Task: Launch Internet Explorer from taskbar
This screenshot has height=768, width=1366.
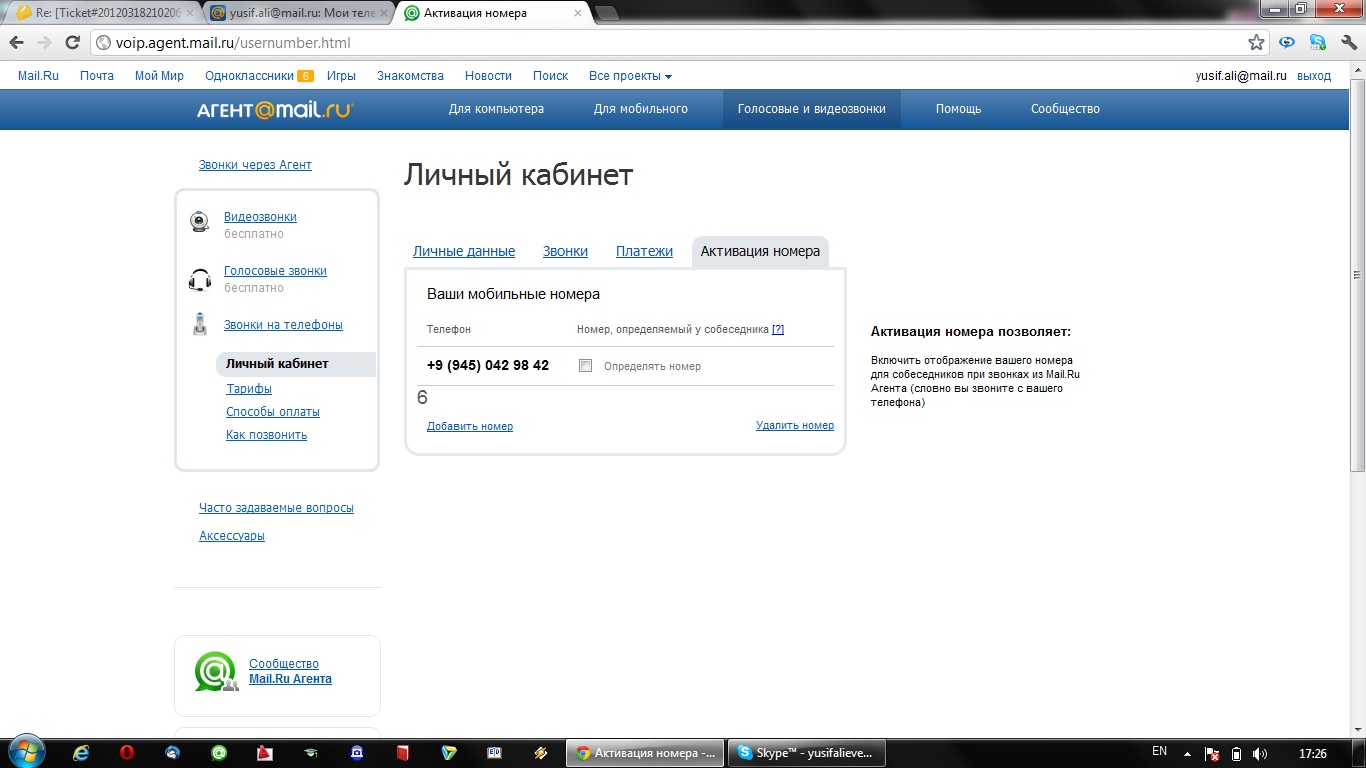Action: tap(81, 753)
